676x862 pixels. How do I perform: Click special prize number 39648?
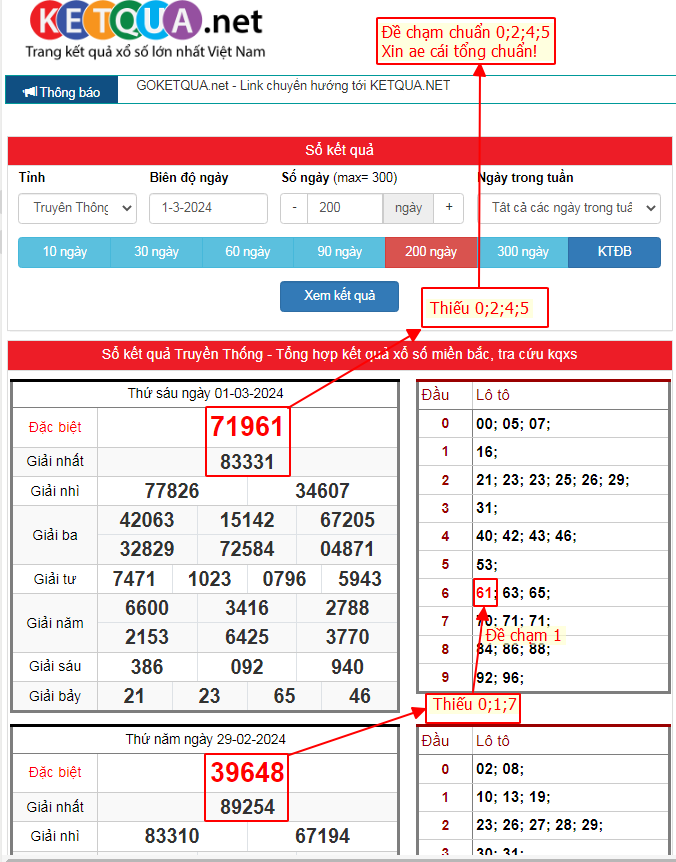tap(247, 772)
